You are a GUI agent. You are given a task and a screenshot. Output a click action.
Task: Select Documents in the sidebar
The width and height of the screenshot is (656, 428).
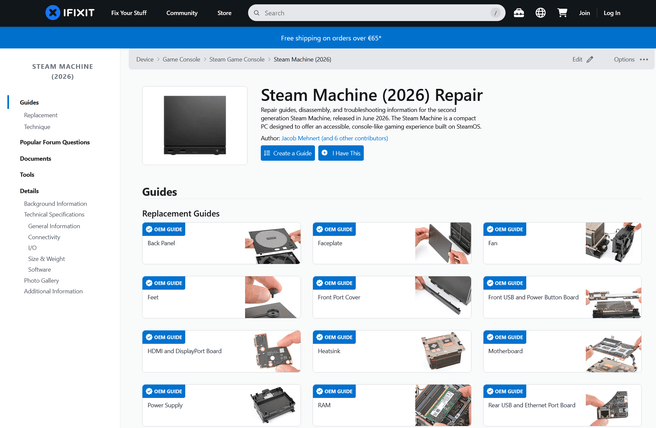[x=36, y=159]
